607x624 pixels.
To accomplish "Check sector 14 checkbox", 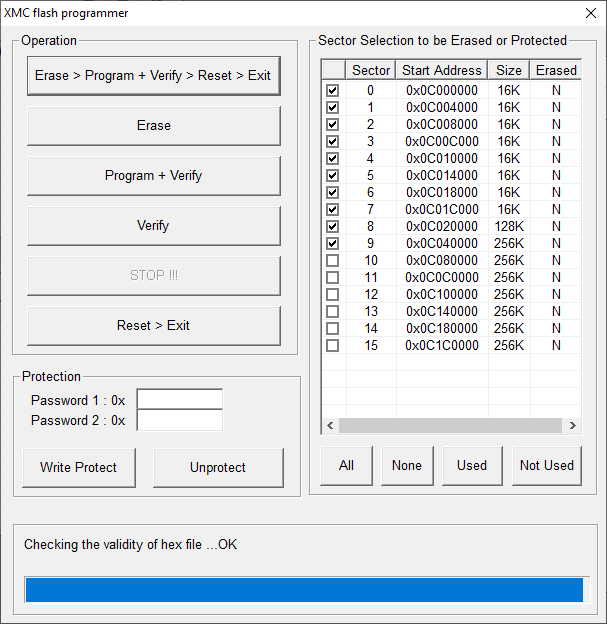I will point(333,329).
